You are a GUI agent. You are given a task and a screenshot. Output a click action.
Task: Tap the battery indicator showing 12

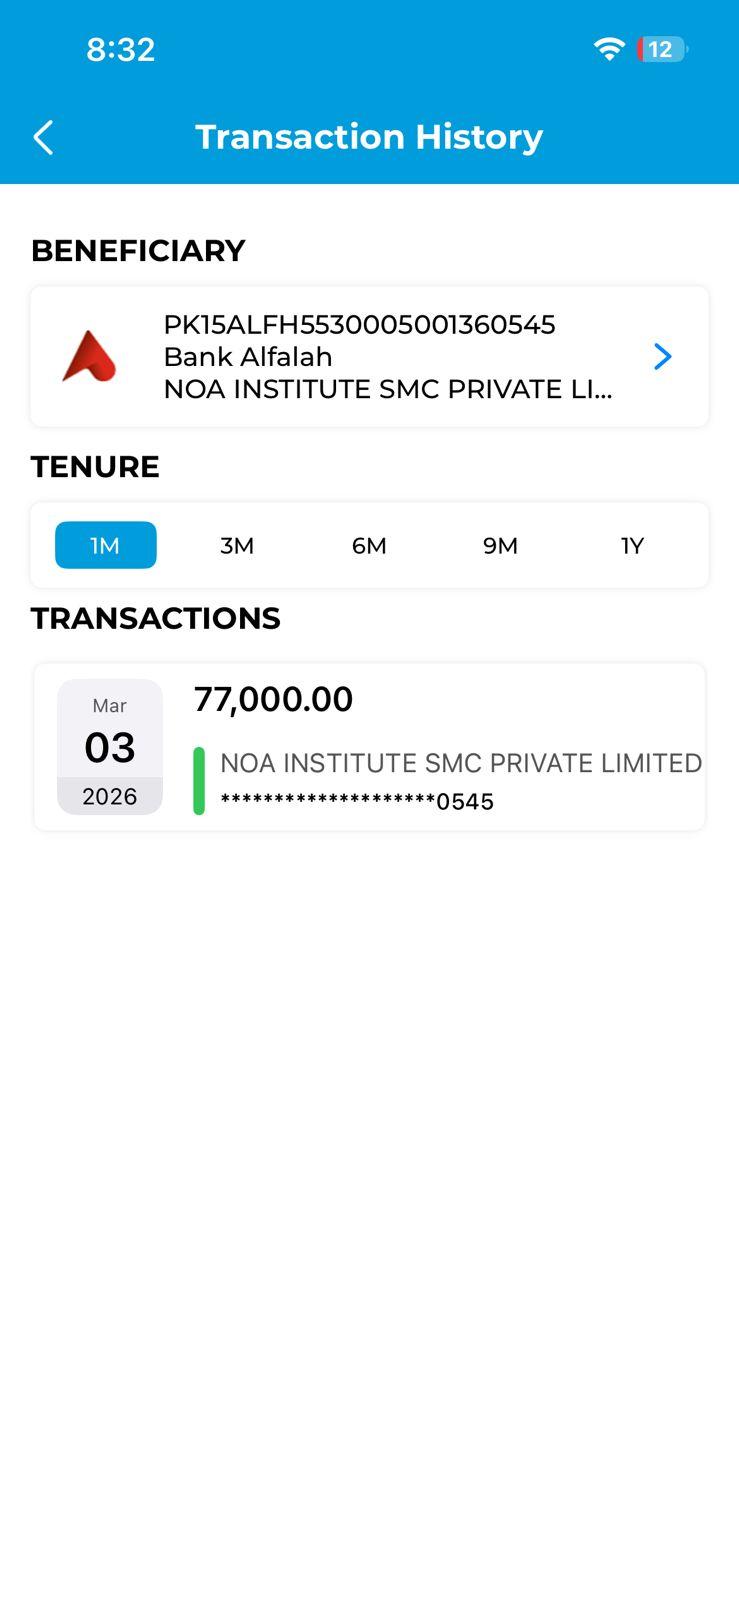coord(661,49)
